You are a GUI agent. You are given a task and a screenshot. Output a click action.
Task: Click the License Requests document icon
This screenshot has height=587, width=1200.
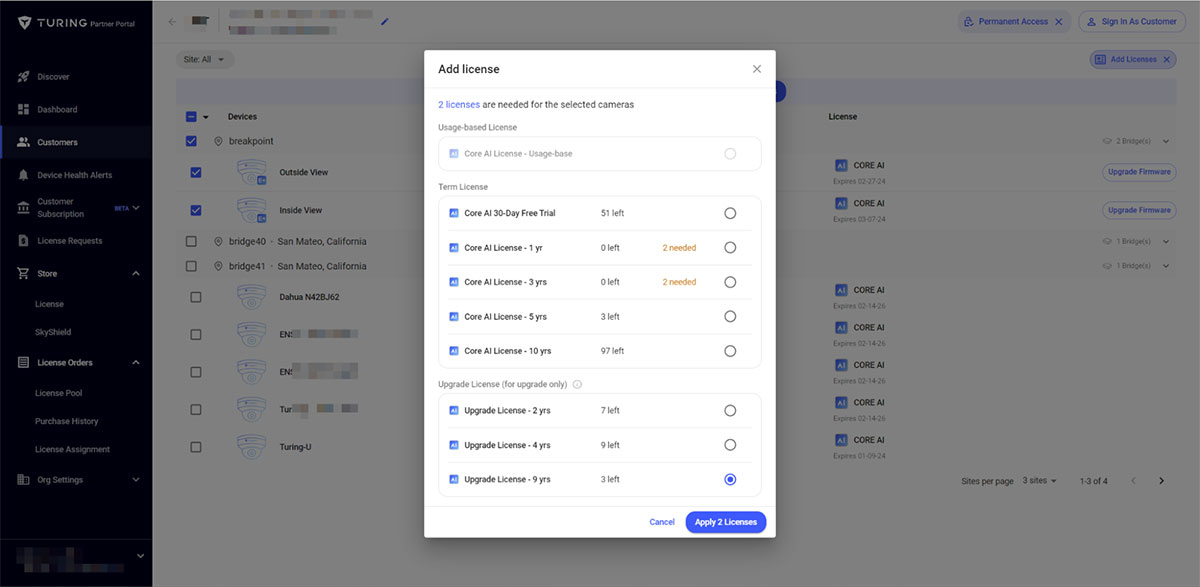[x=25, y=241]
